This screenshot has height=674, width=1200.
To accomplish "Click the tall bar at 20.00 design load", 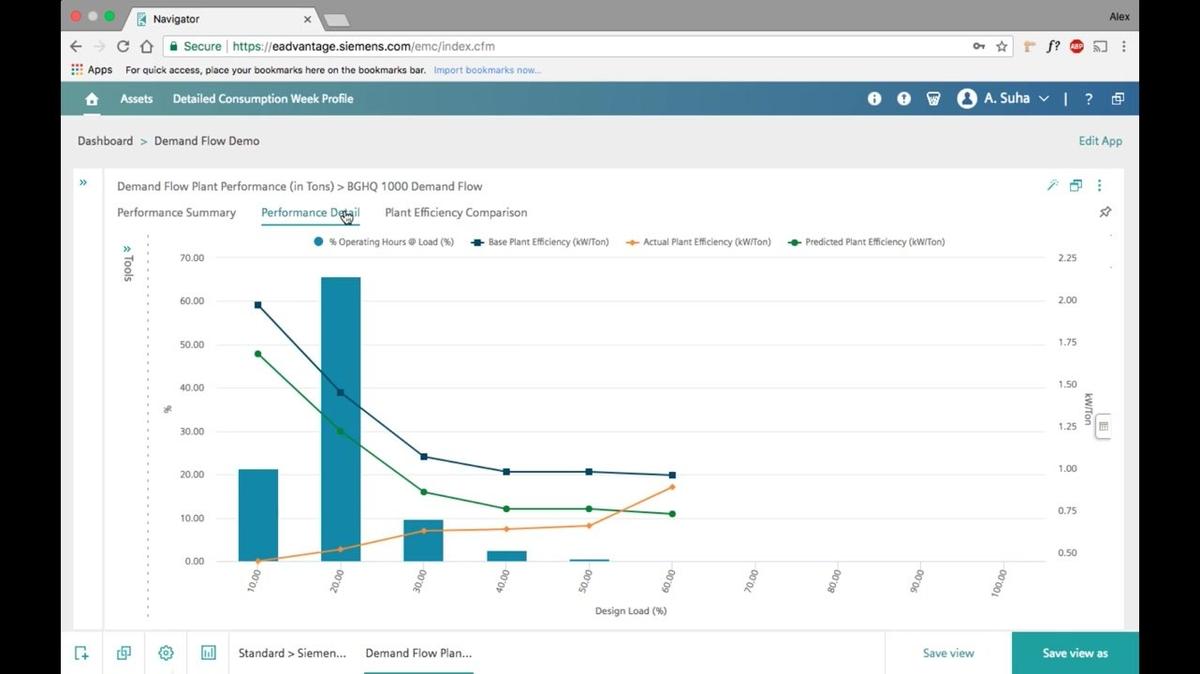I will 341,419.
